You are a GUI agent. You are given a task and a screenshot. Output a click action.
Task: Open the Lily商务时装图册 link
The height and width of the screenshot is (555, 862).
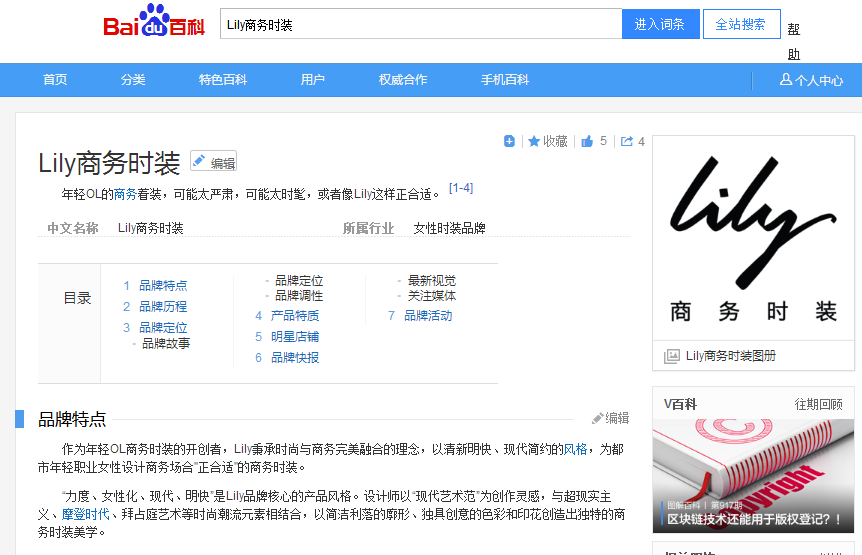(731, 356)
